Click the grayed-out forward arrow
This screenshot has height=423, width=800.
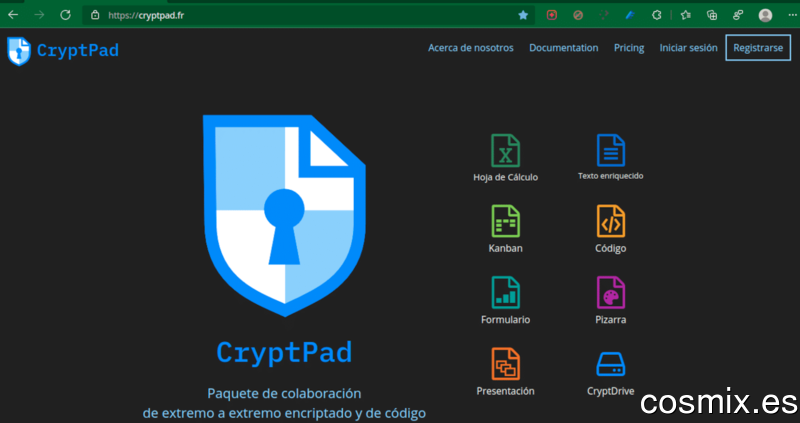click(x=39, y=15)
